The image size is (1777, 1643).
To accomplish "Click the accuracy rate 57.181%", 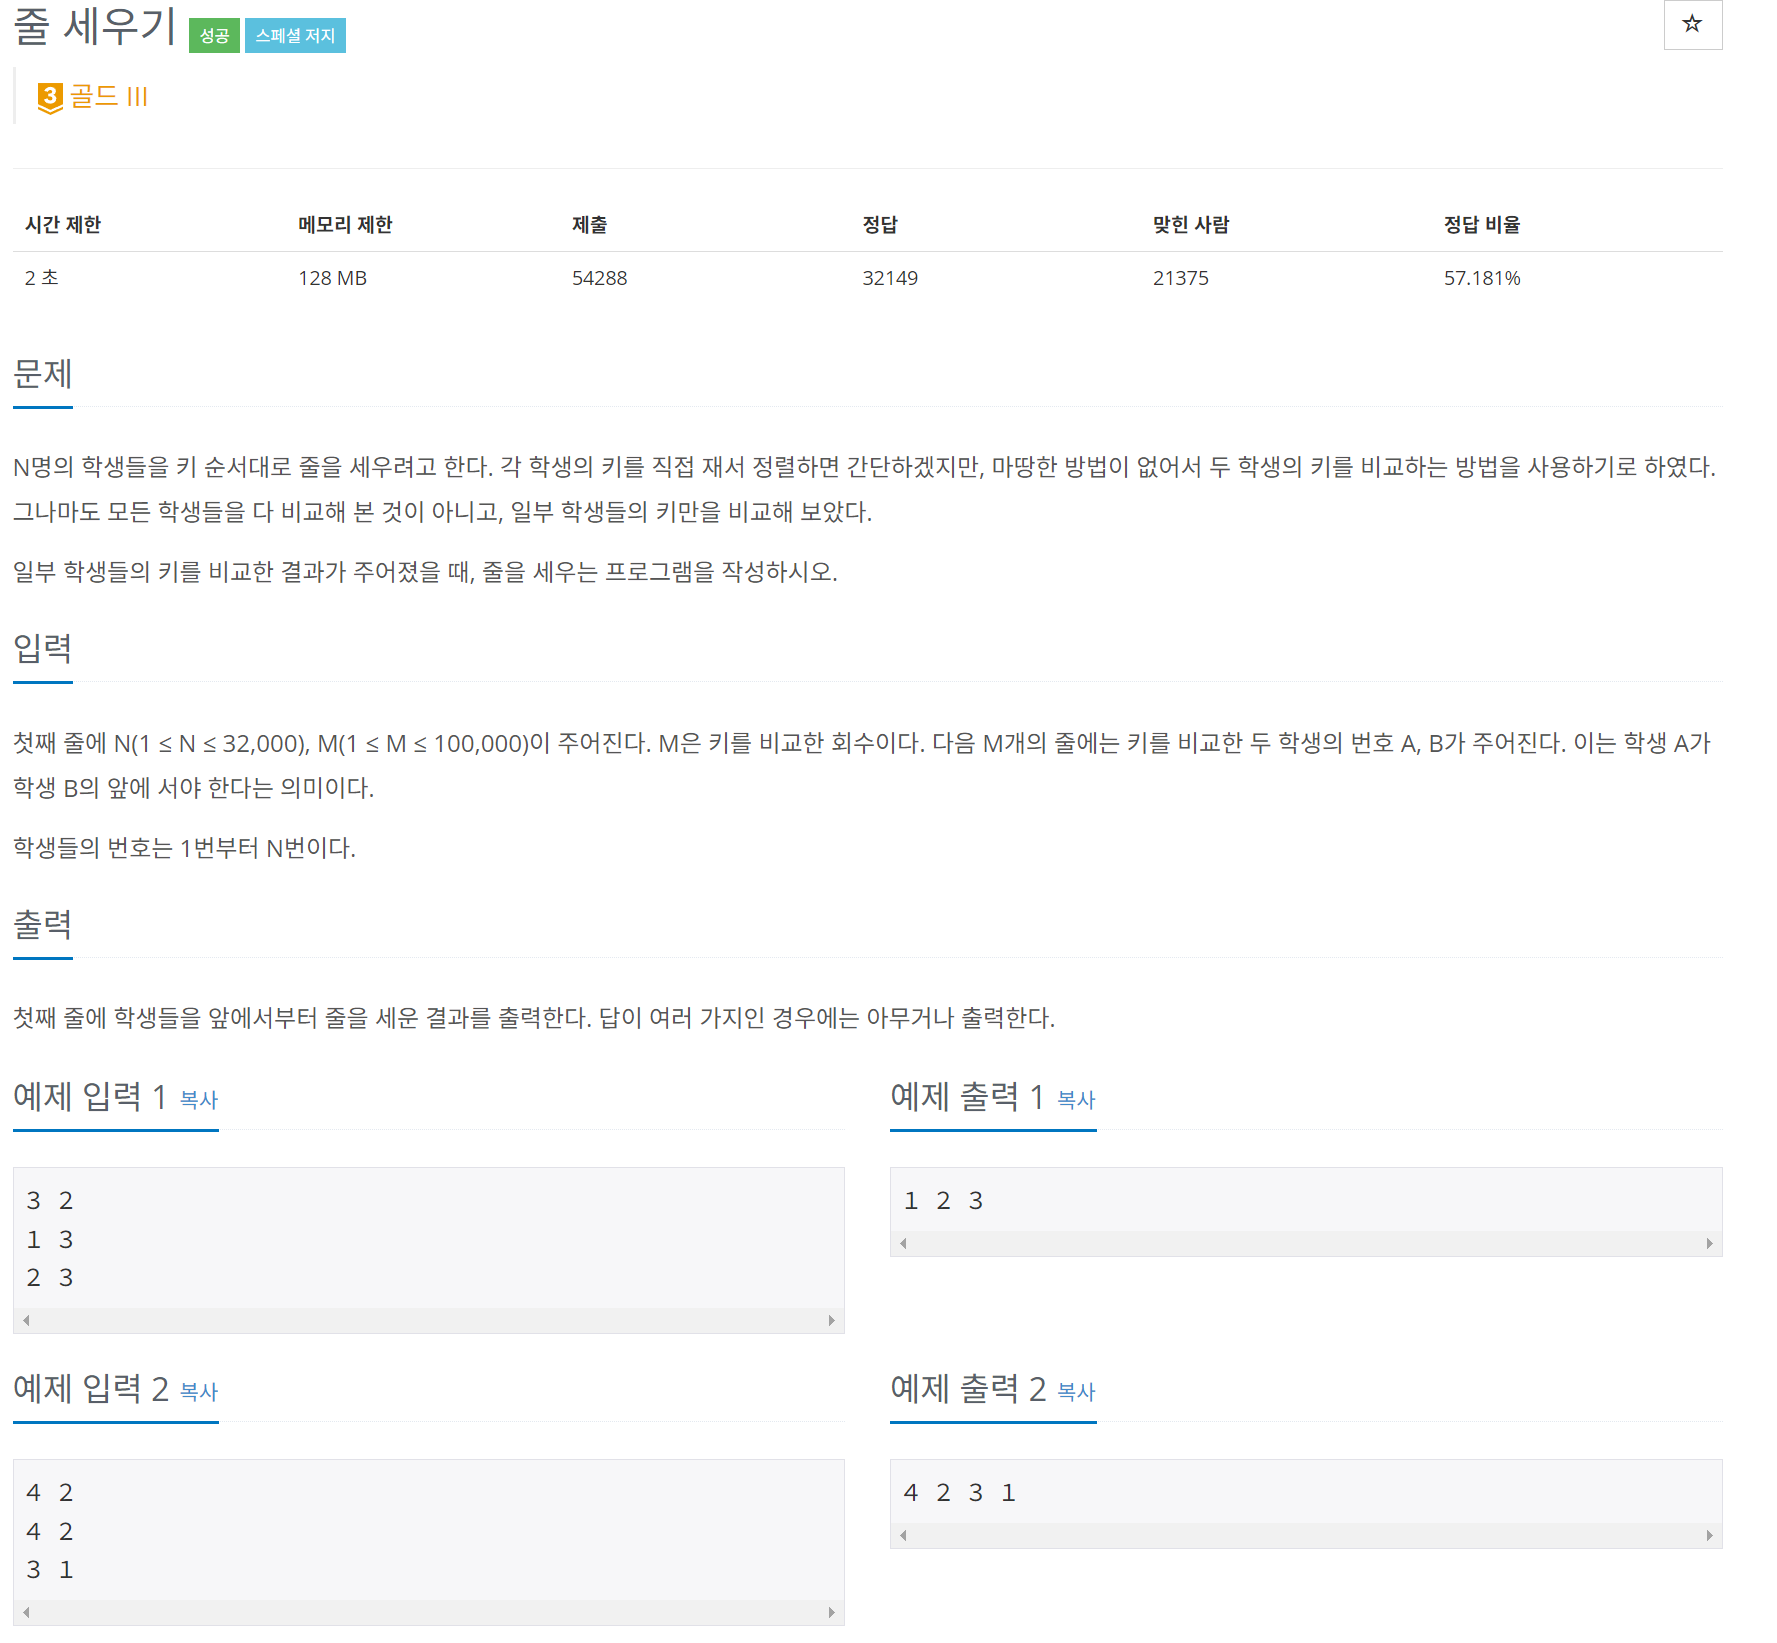I will coord(1482,278).
